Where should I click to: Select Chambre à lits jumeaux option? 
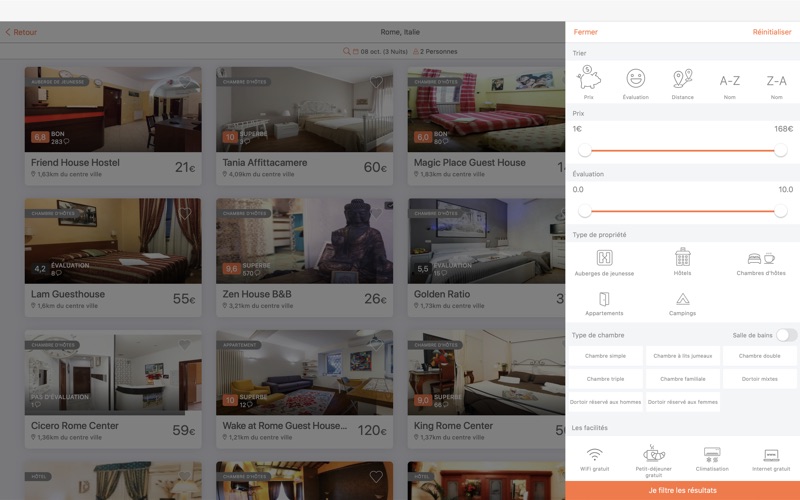point(683,356)
